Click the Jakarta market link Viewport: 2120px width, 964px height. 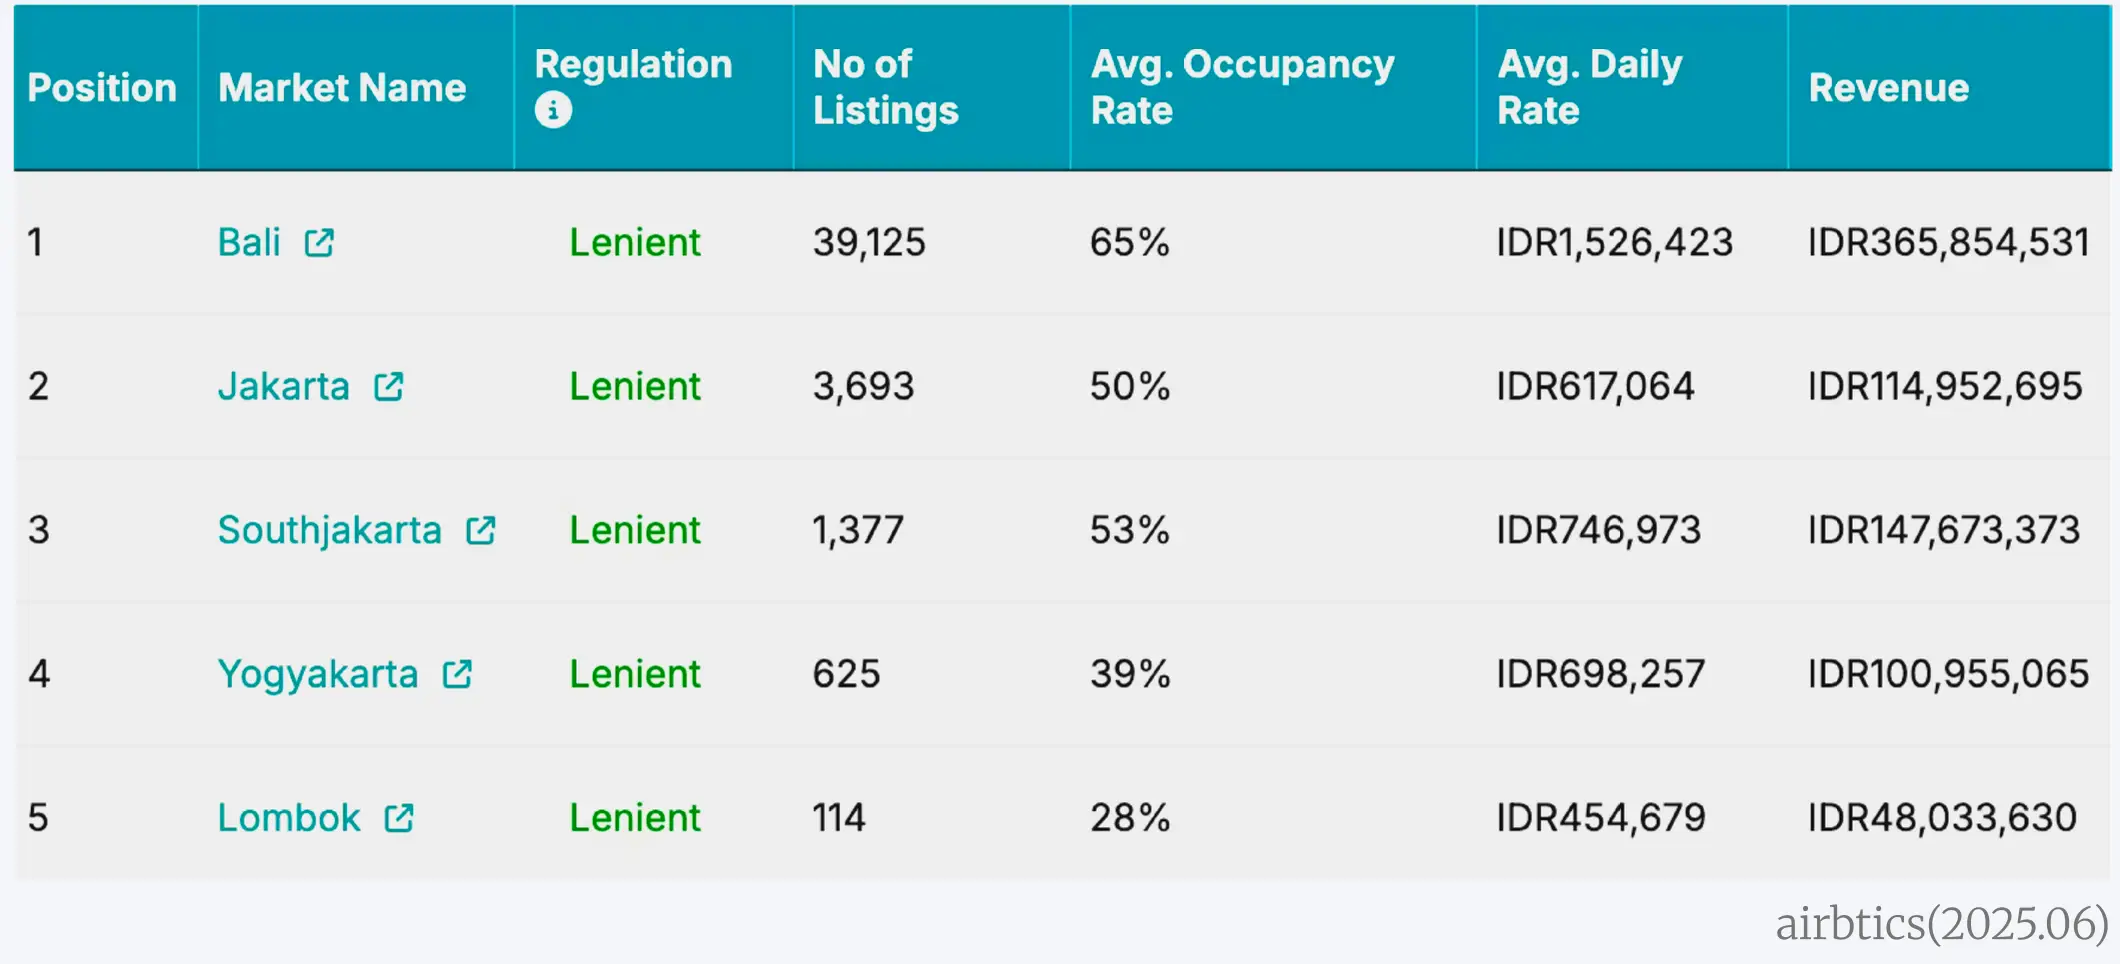[x=284, y=387]
